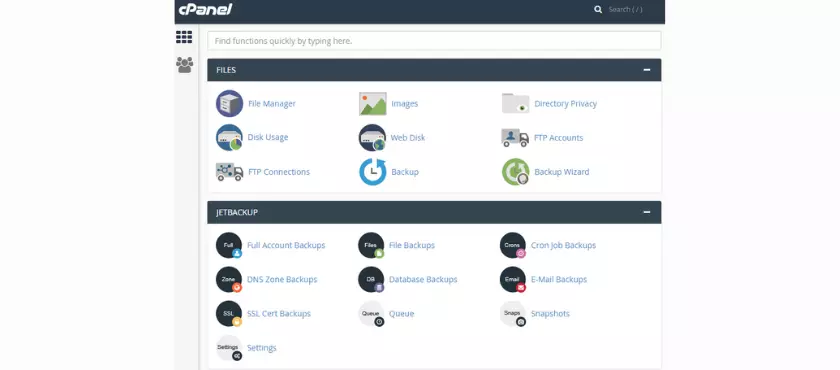Open the File Manager link

272,104
